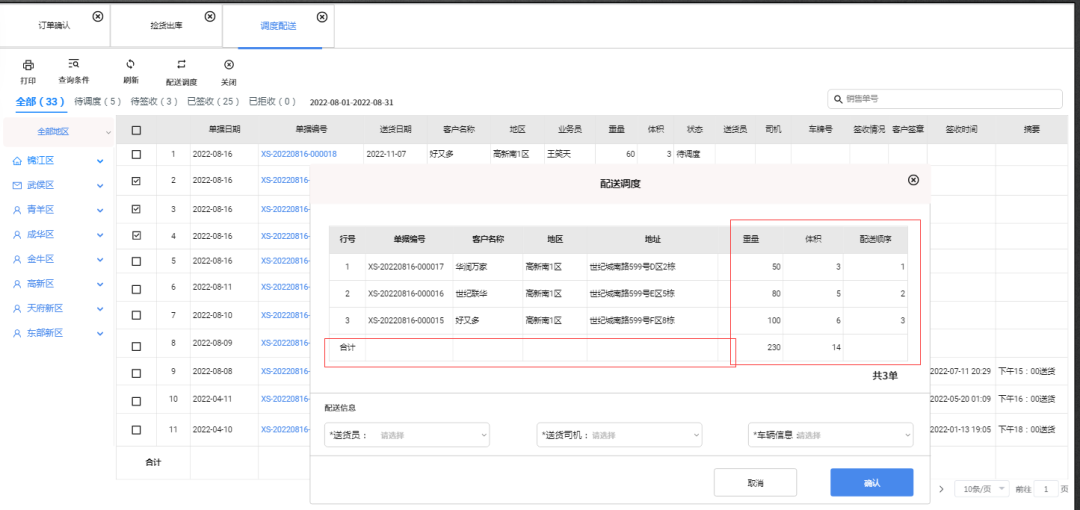Click the 销售单号 search input field

[950, 100]
